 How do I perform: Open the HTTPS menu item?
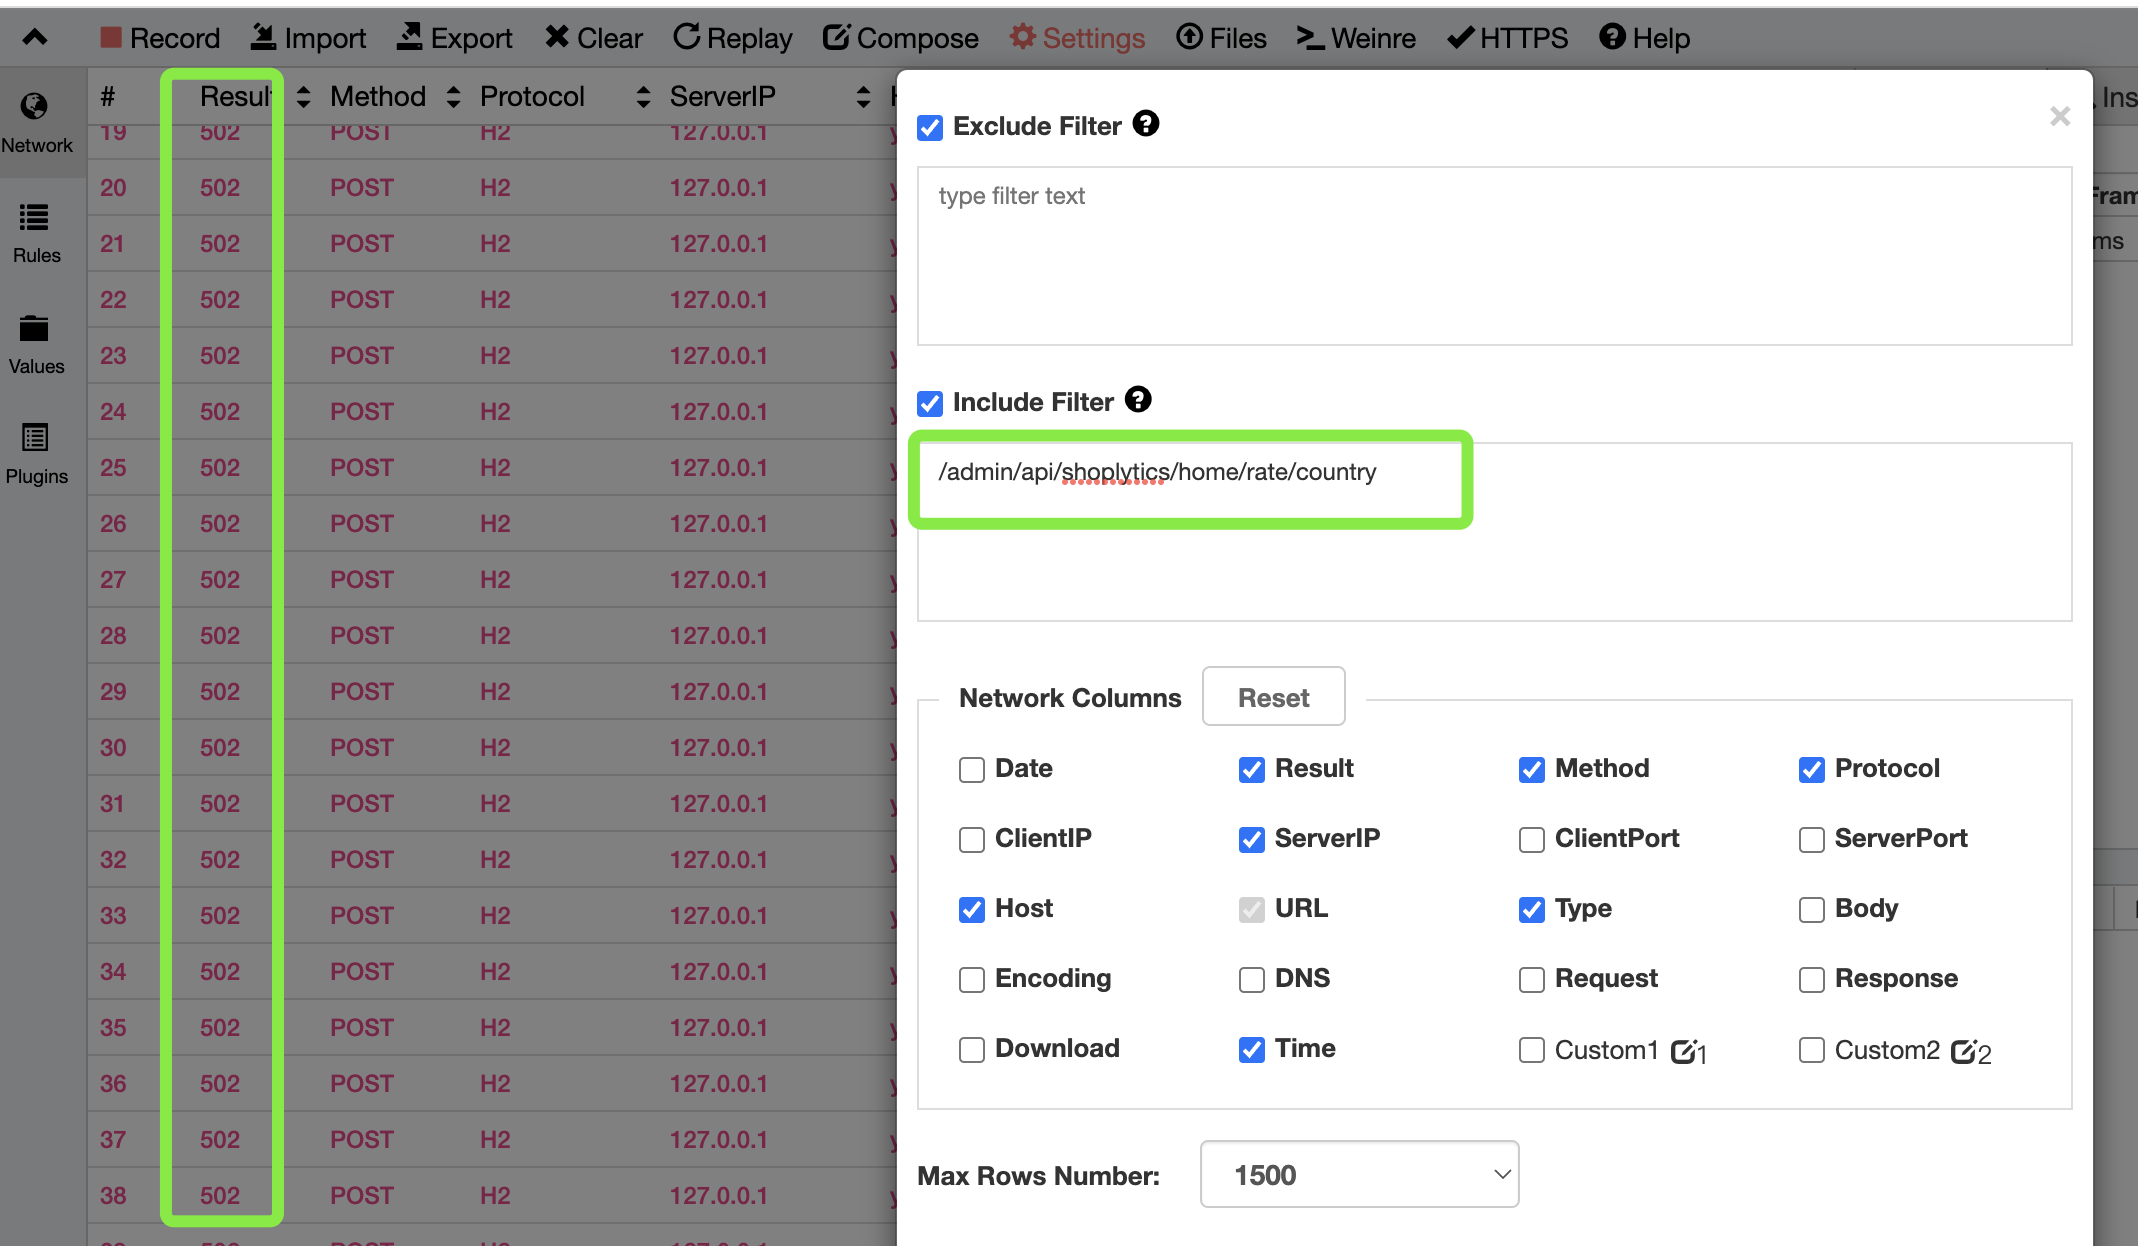click(1508, 38)
